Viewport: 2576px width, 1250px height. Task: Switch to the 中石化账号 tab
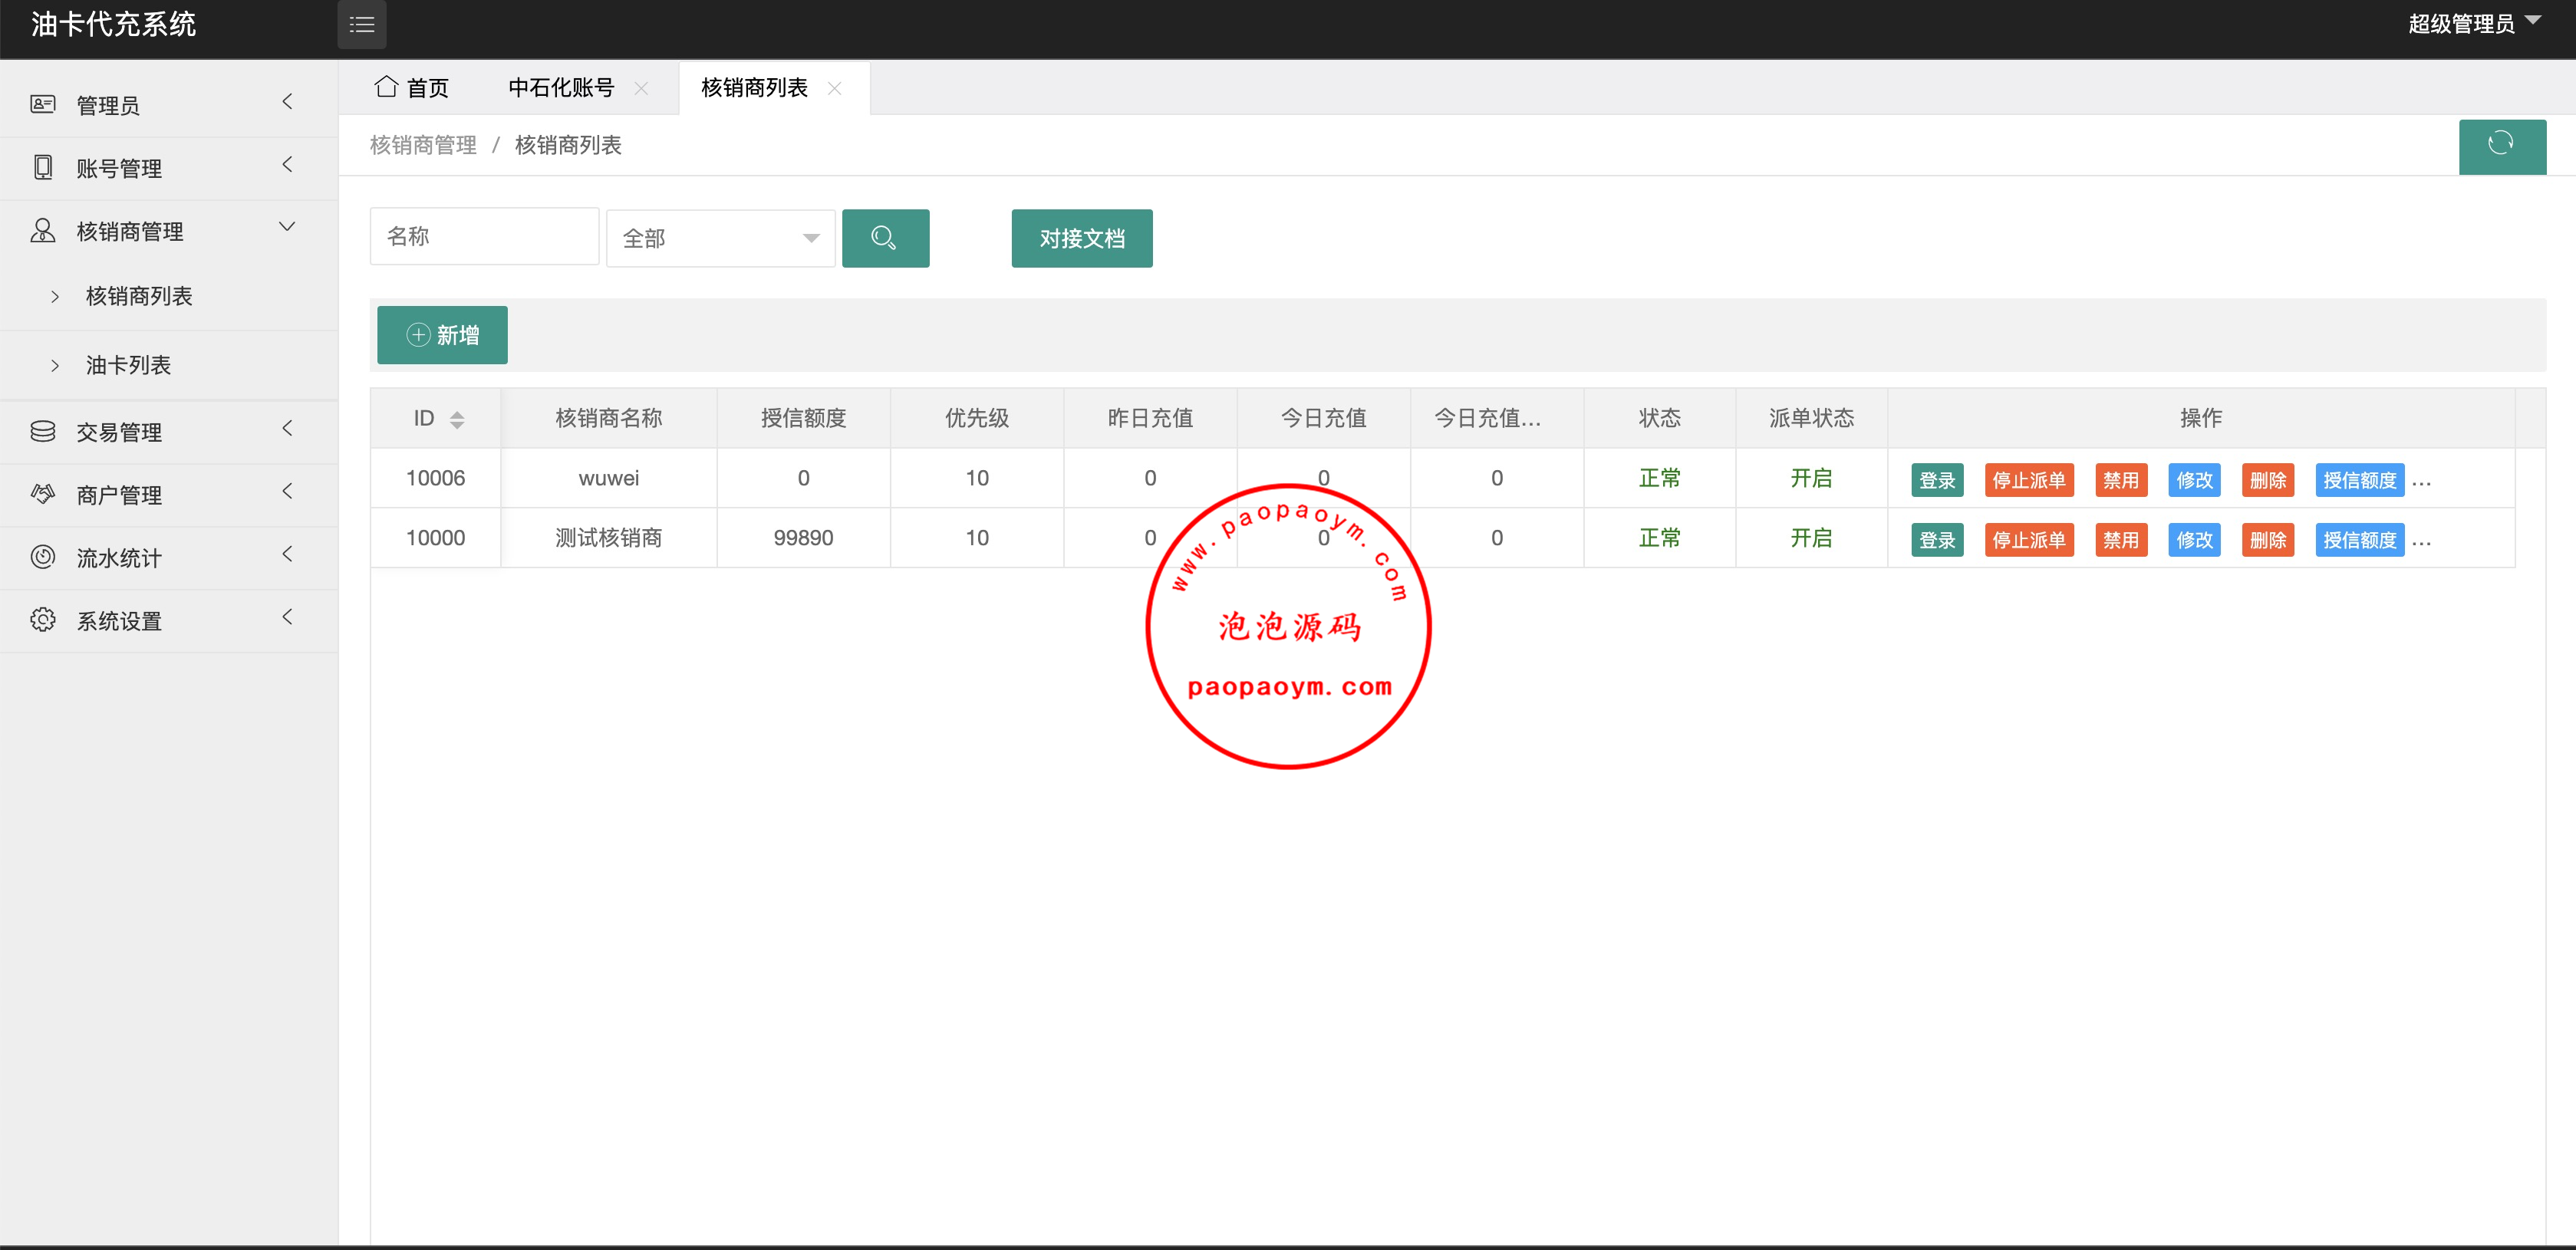(x=561, y=88)
